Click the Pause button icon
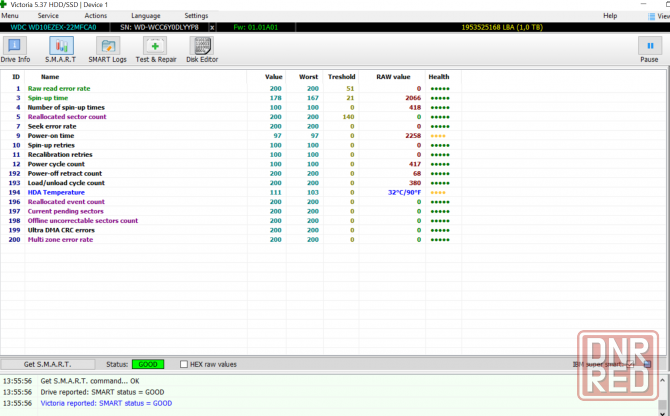Screen dimensions: 670x416 tap(649, 46)
